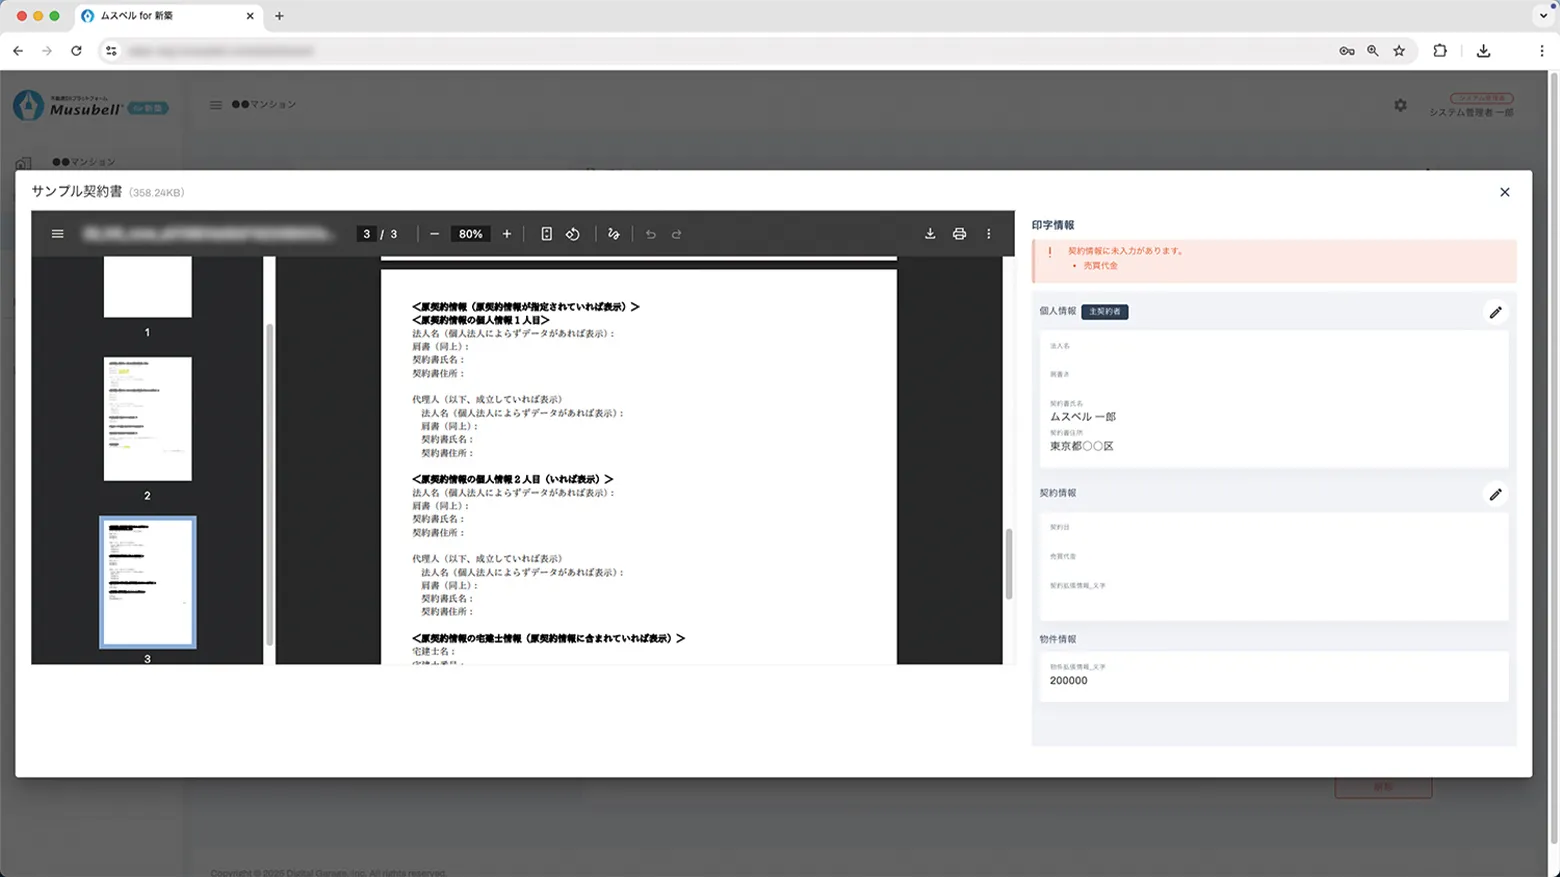The width and height of the screenshot is (1560, 877).
Task: Zoom in on the PDF document
Action: pos(506,233)
